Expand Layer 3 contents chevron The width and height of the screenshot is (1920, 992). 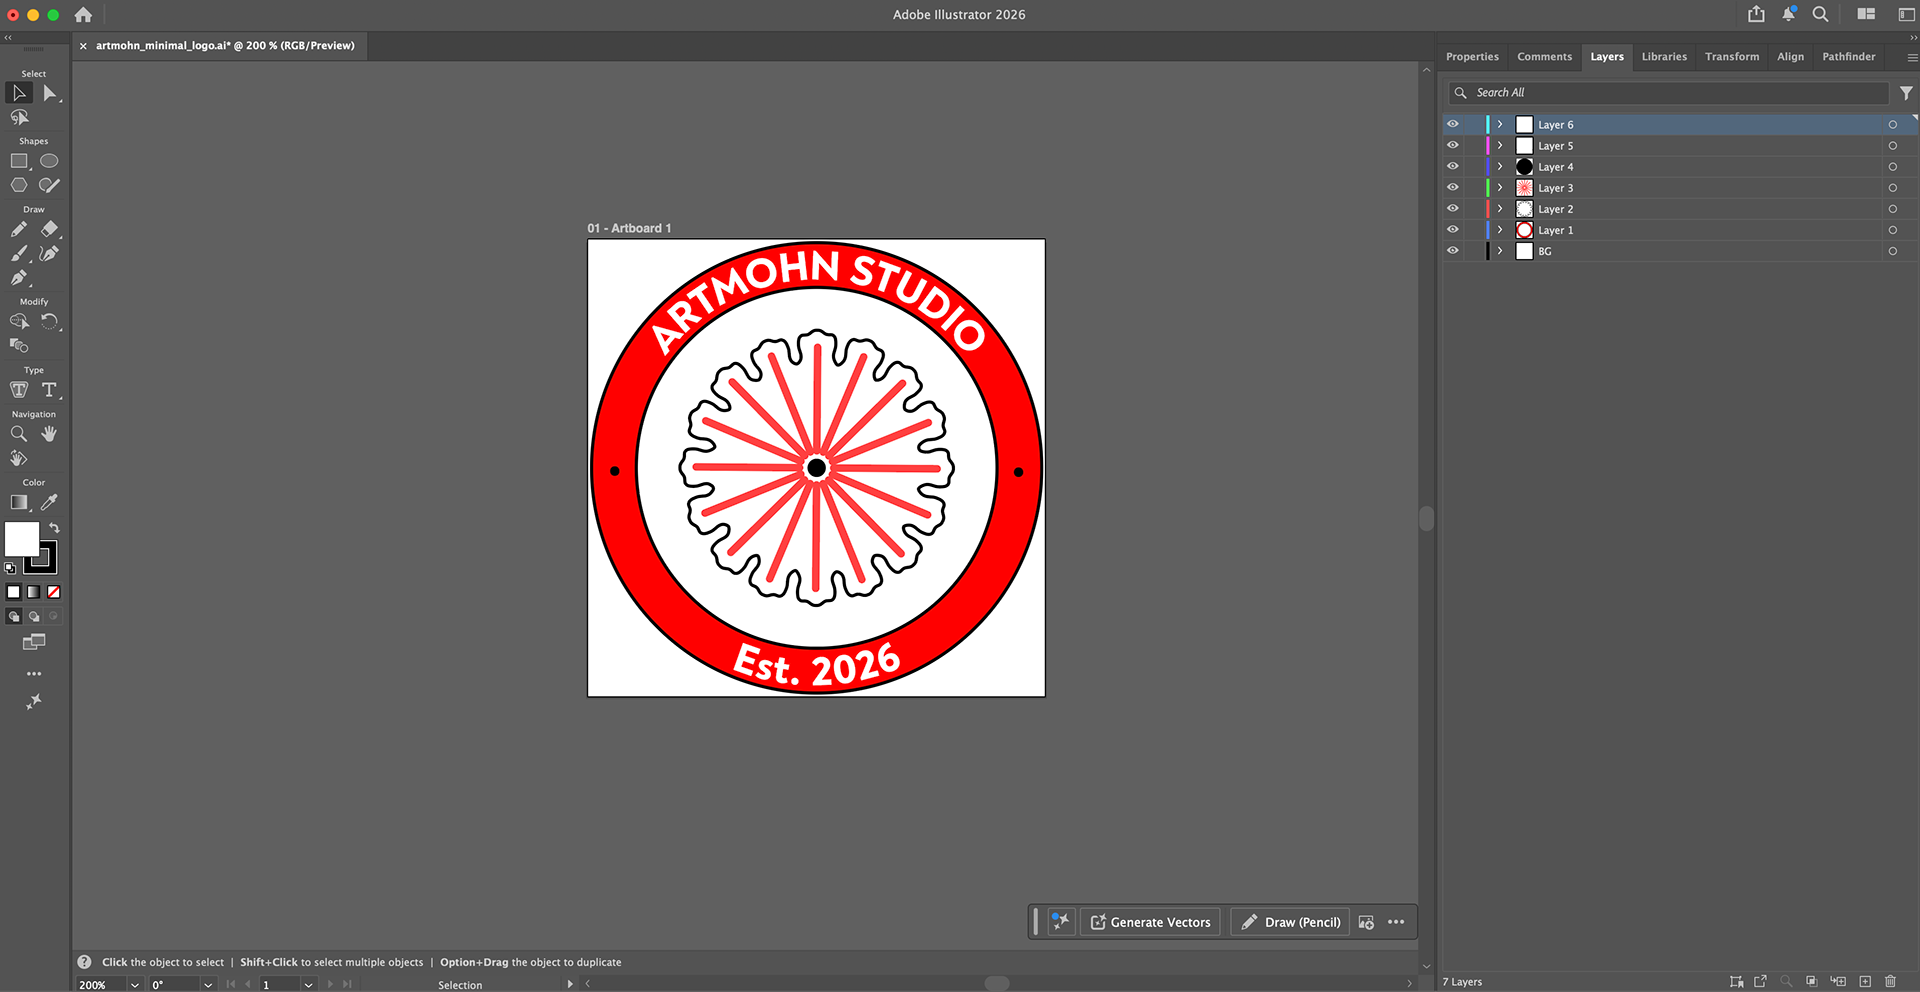tap(1500, 187)
